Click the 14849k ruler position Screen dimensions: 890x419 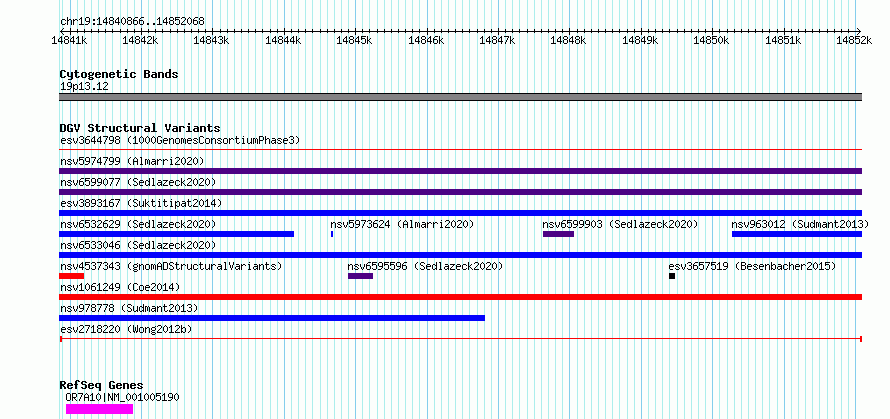click(x=641, y=40)
